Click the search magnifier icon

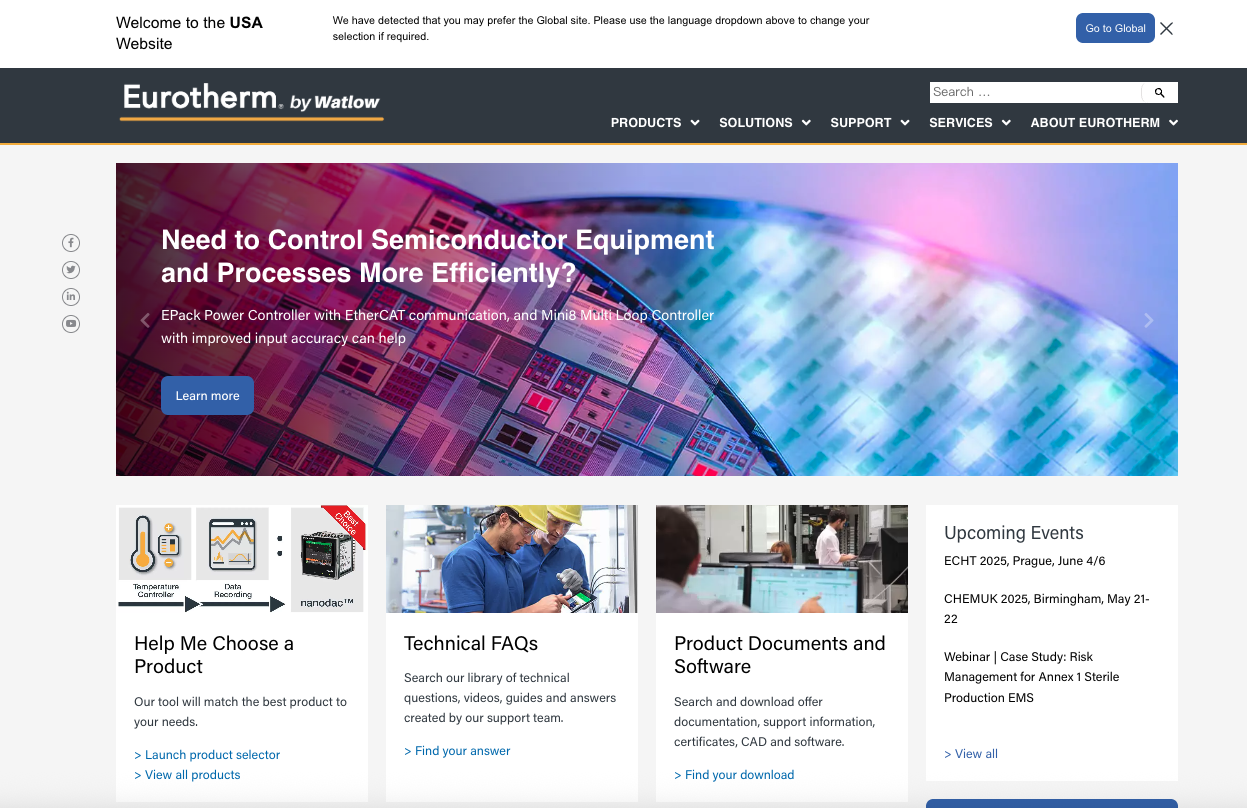(1160, 92)
